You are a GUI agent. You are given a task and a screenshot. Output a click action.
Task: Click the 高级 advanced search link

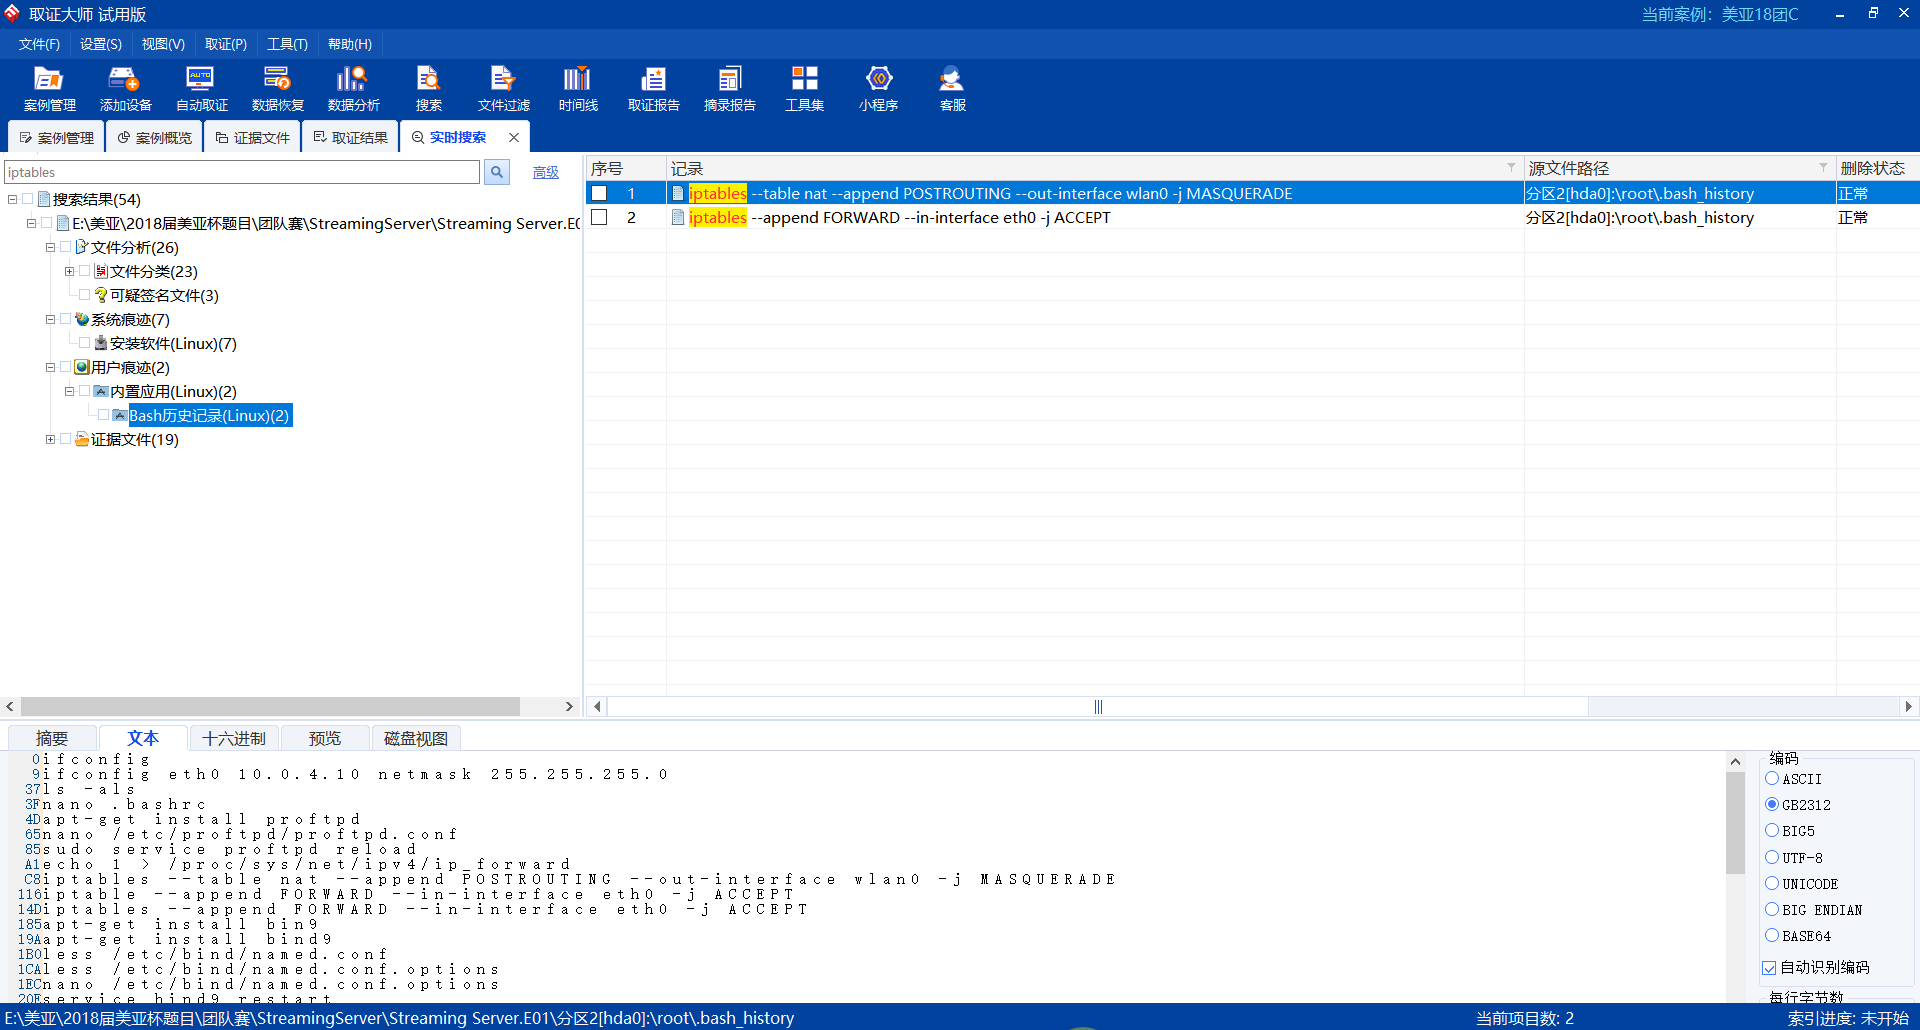pyautogui.click(x=545, y=172)
